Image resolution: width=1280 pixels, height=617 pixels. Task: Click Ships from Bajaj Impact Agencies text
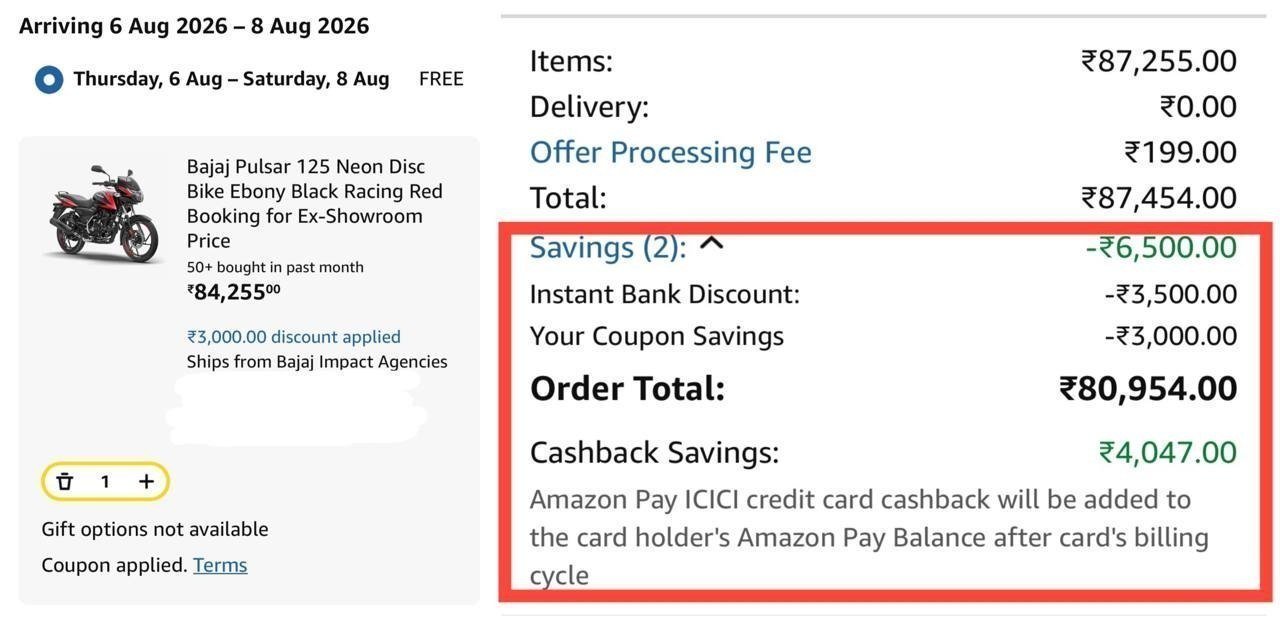point(317,362)
